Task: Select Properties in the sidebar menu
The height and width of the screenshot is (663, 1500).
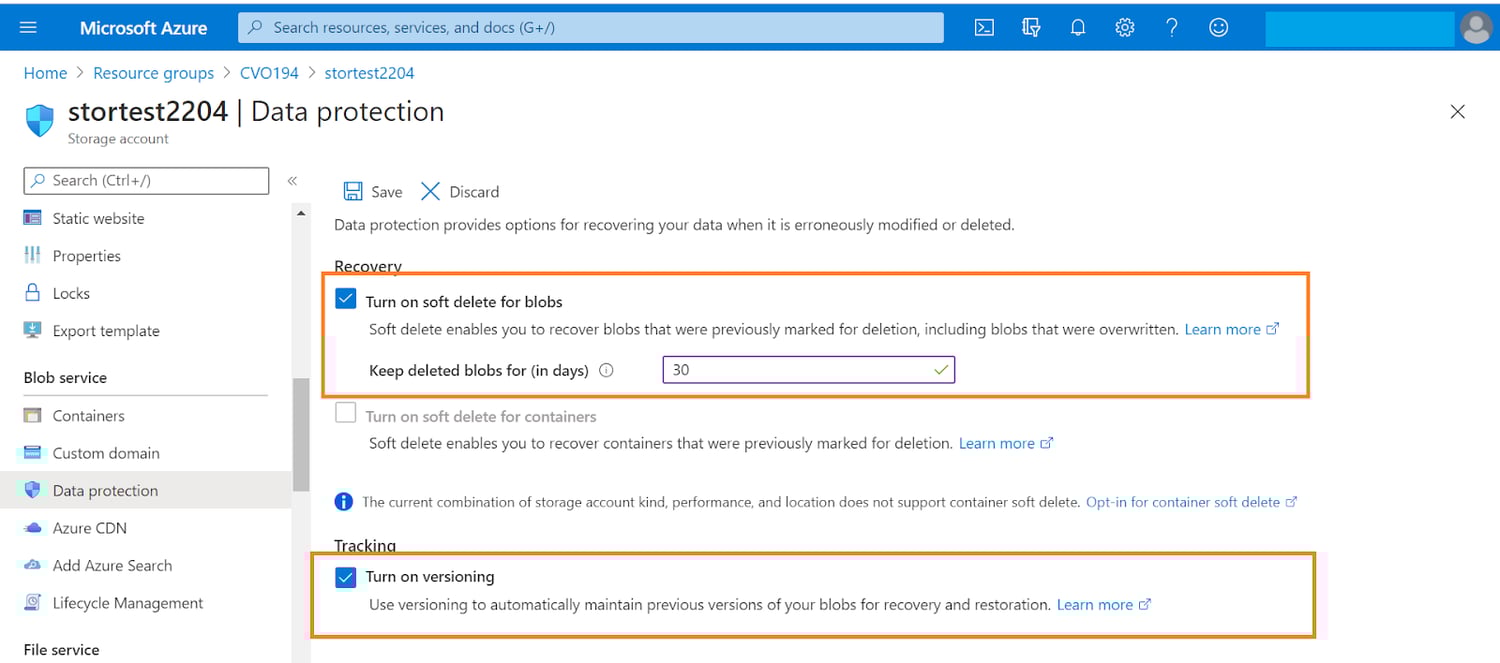Action: (84, 255)
